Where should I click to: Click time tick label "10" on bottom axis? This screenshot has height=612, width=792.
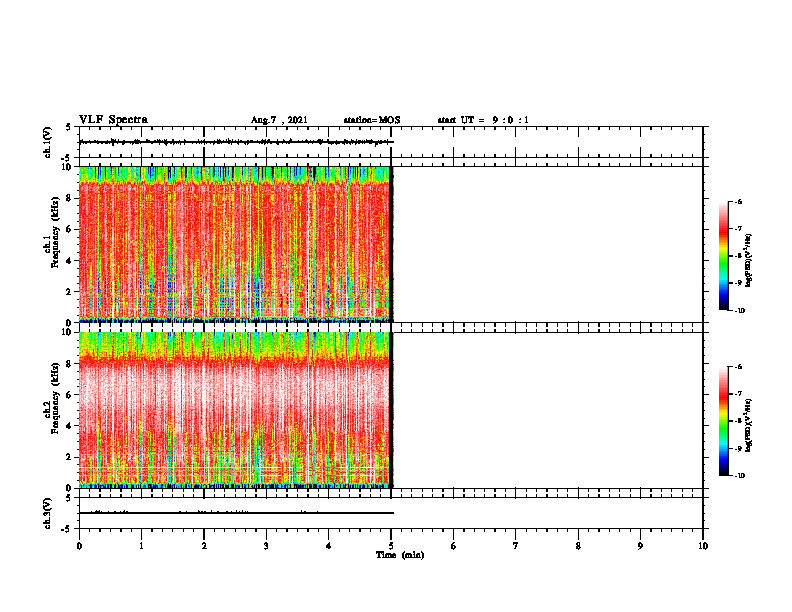coord(703,546)
